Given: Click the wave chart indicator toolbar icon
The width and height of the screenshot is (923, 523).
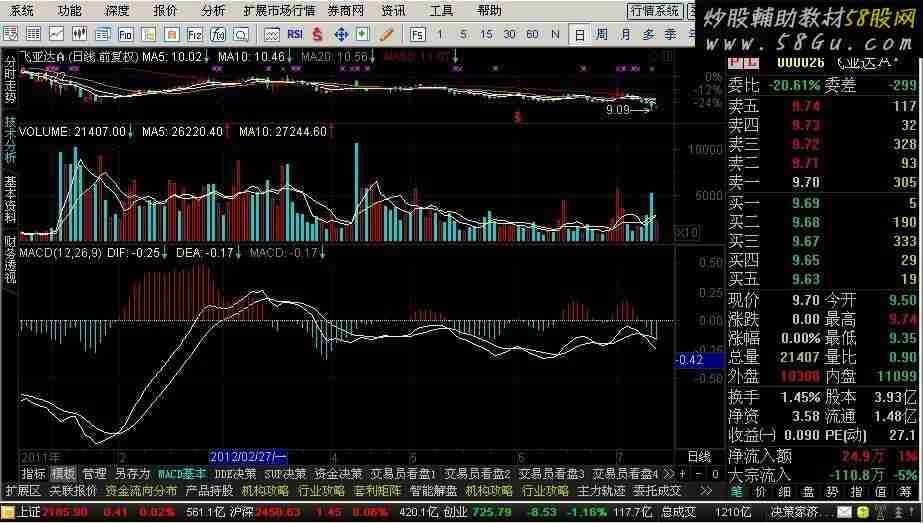Looking at the screenshot, I should 271,34.
